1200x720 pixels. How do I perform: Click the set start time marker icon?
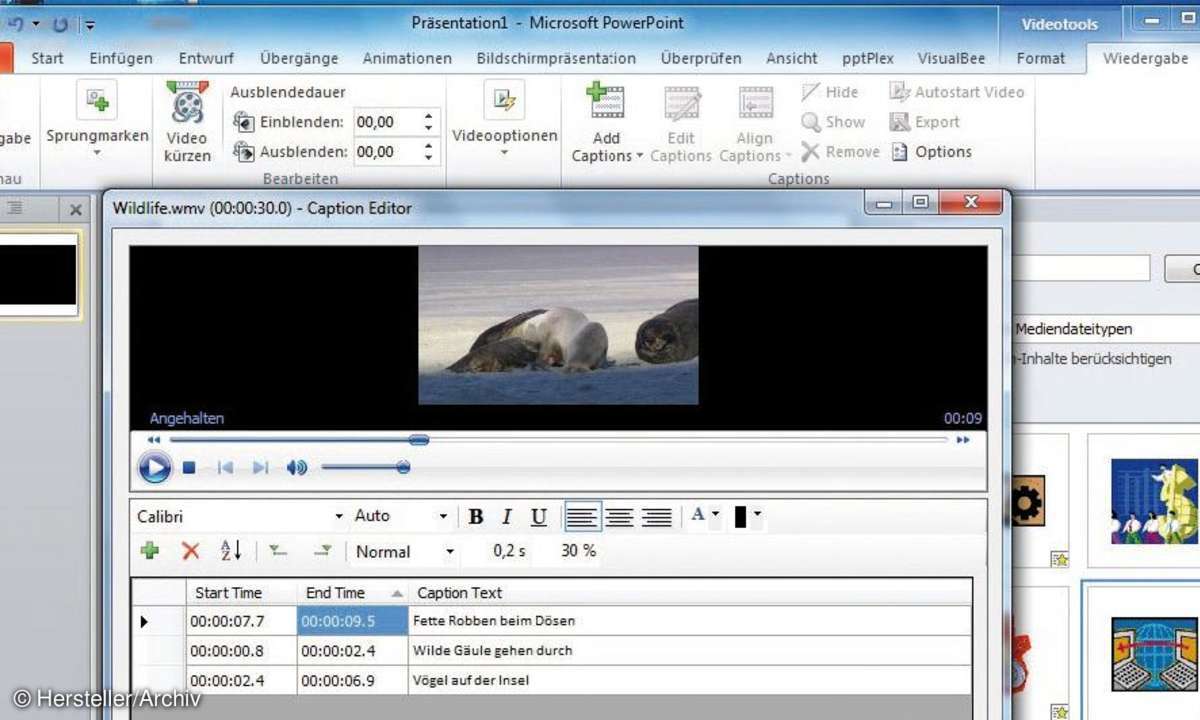pyautogui.click(x=279, y=551)
